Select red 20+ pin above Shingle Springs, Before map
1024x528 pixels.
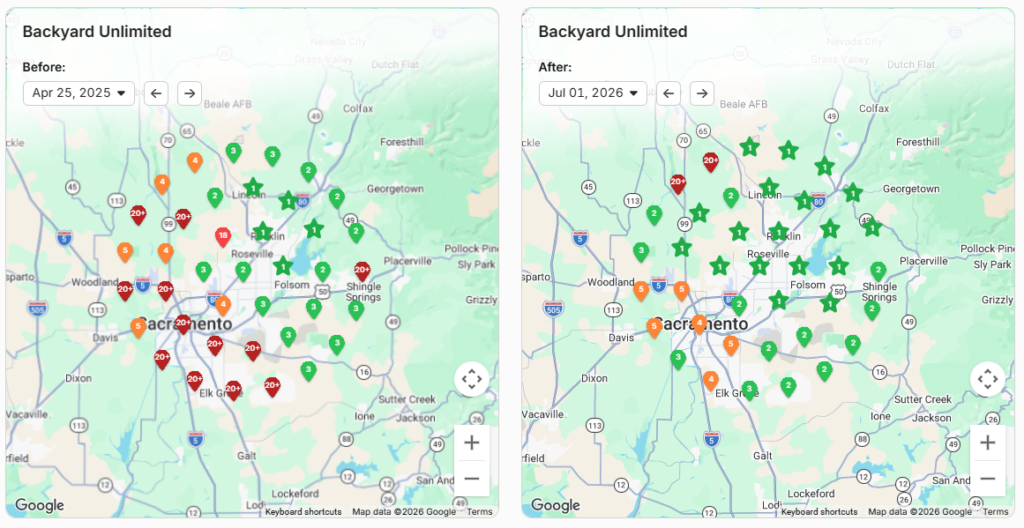[362, 271]
